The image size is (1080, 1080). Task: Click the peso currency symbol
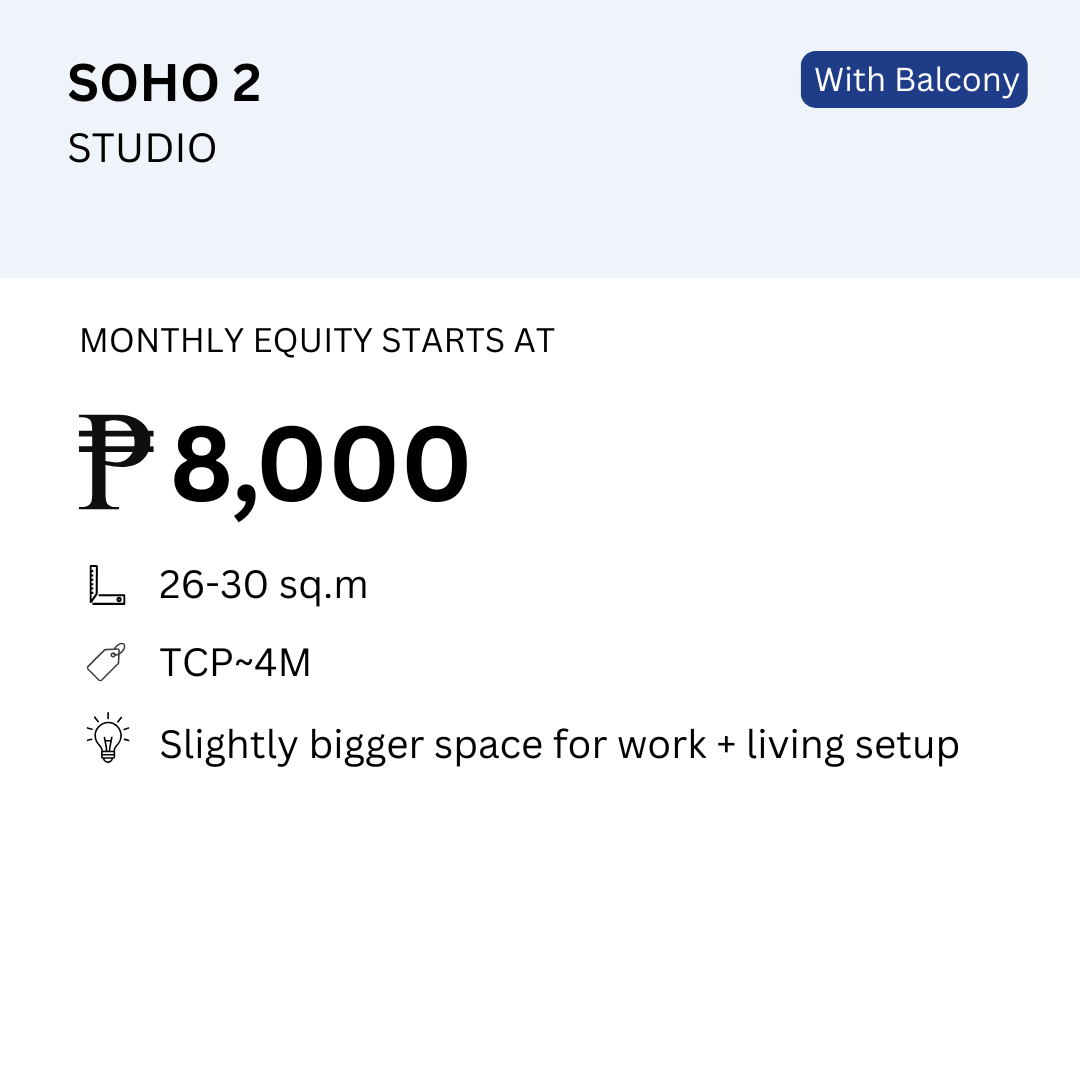pyautogui.click(x=116, y=461)
